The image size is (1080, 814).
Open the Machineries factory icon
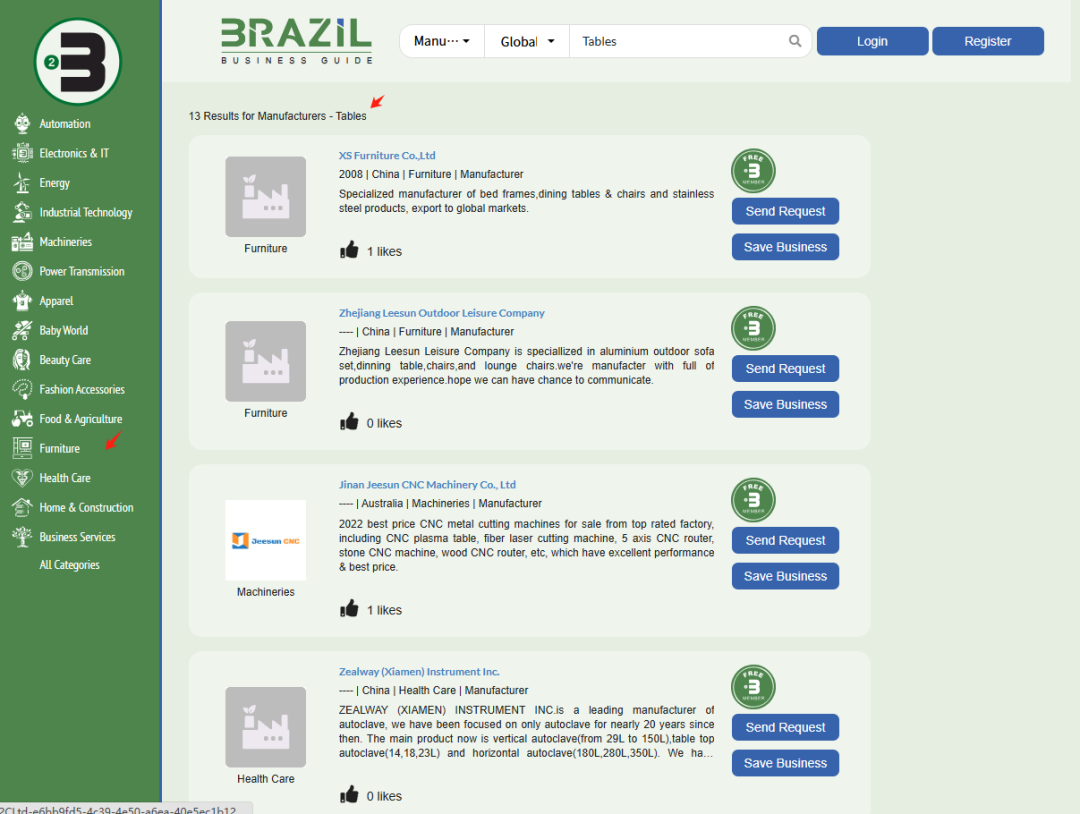(x=22, y=242)
